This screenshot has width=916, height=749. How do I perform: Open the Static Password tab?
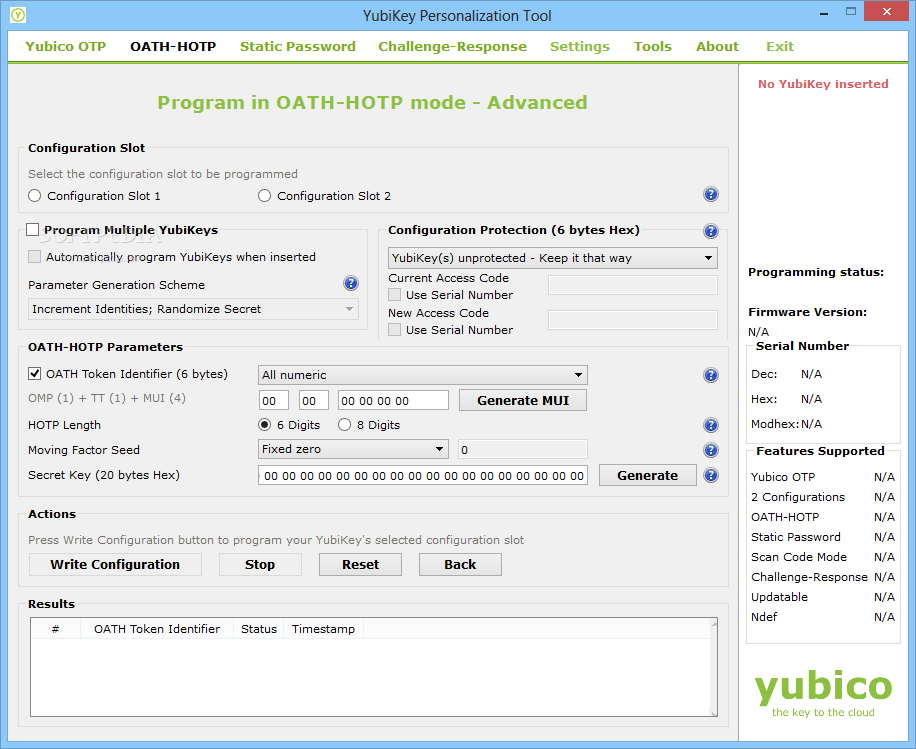tap(297, 46)
